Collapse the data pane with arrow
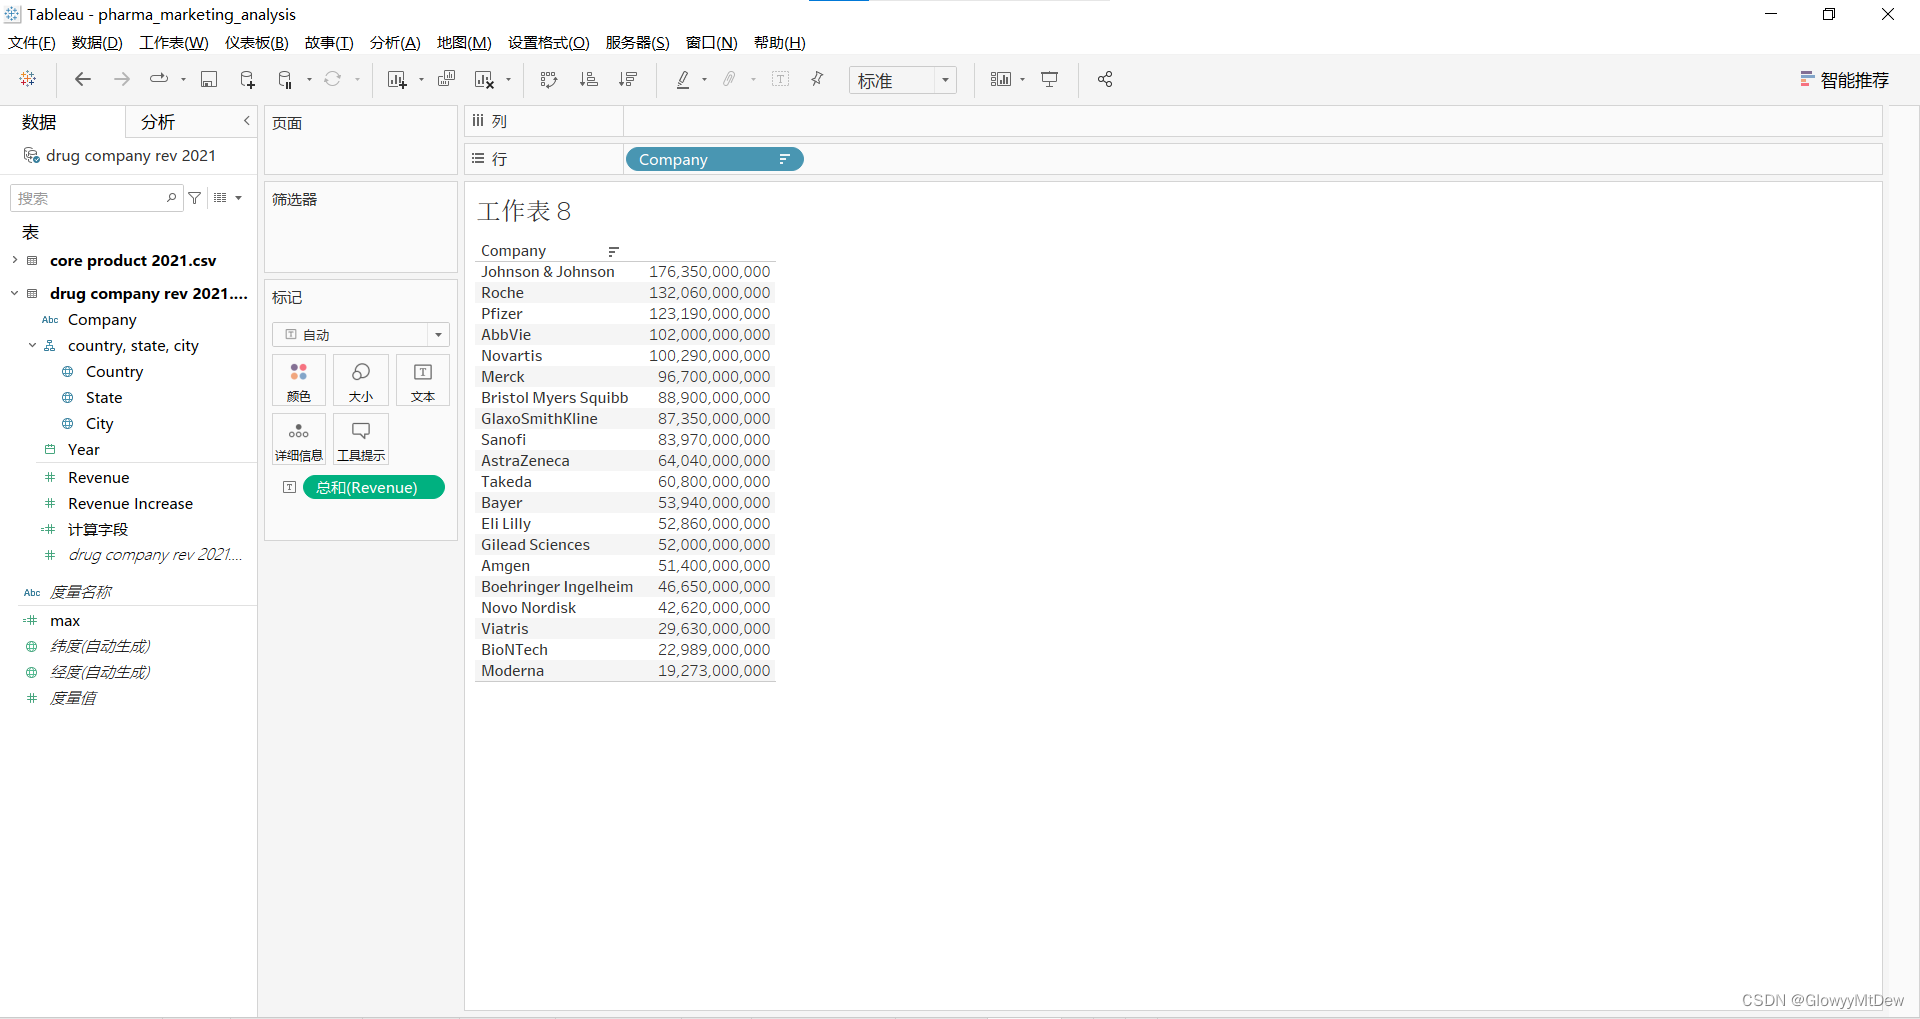The image size is (1920, 1019). pos(246,121)
